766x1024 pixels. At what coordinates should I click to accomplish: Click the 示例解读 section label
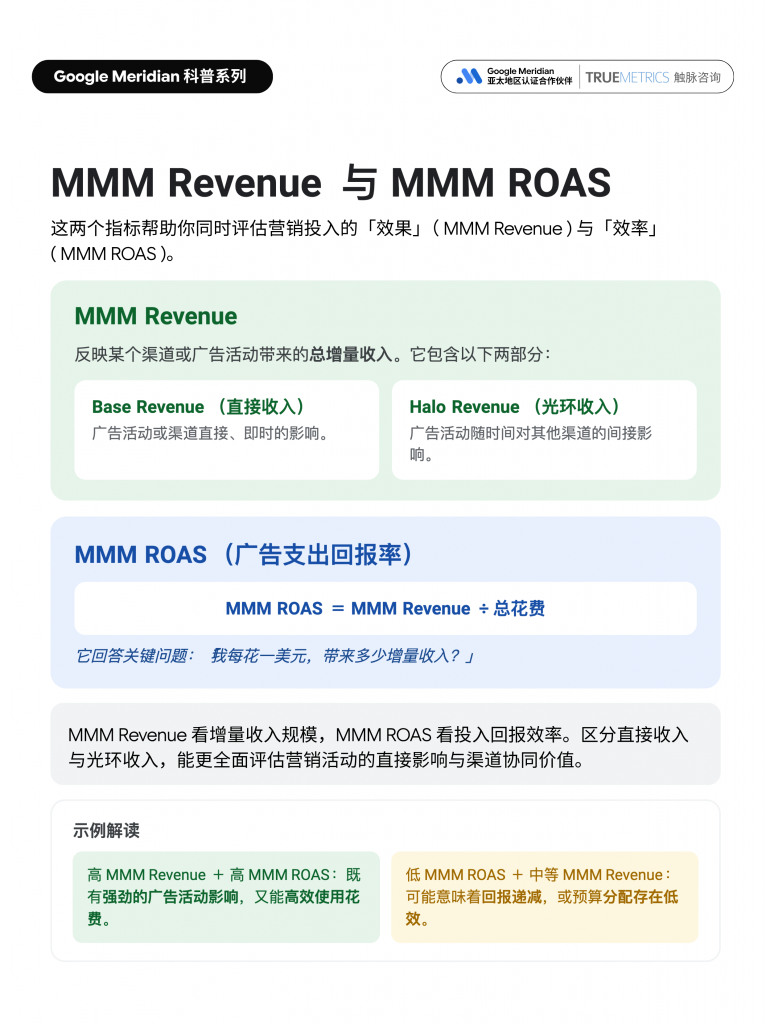pos(106,831)
